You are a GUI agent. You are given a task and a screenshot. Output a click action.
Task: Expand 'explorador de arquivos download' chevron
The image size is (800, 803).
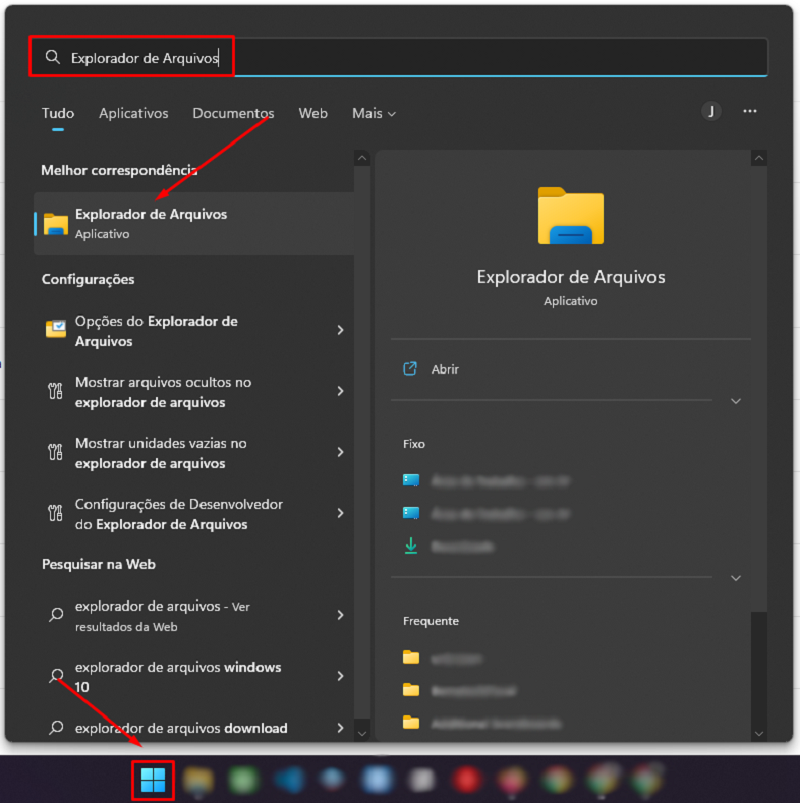[x=341, y=728]
